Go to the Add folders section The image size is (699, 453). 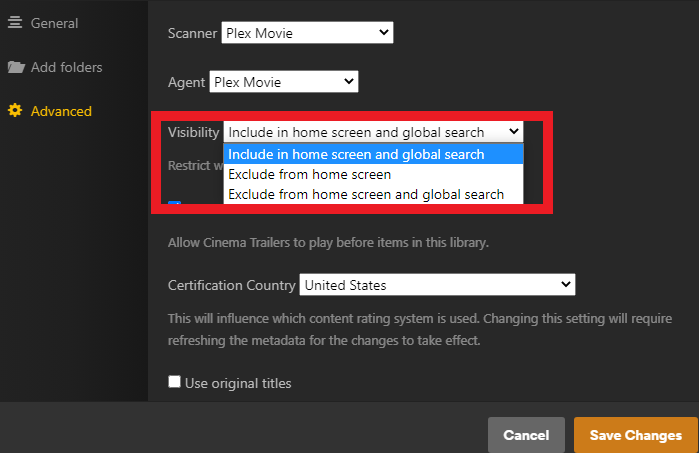(x=66, y=68)
